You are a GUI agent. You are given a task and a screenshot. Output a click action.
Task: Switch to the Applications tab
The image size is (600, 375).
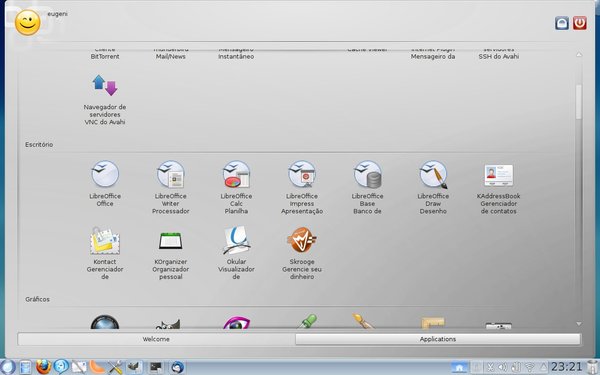[x=438, y=339]
